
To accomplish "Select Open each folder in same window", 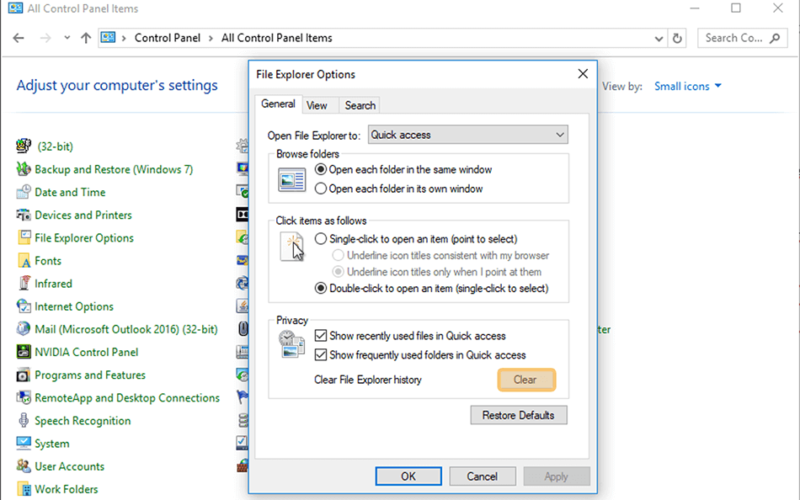I will tap(320, 169).
